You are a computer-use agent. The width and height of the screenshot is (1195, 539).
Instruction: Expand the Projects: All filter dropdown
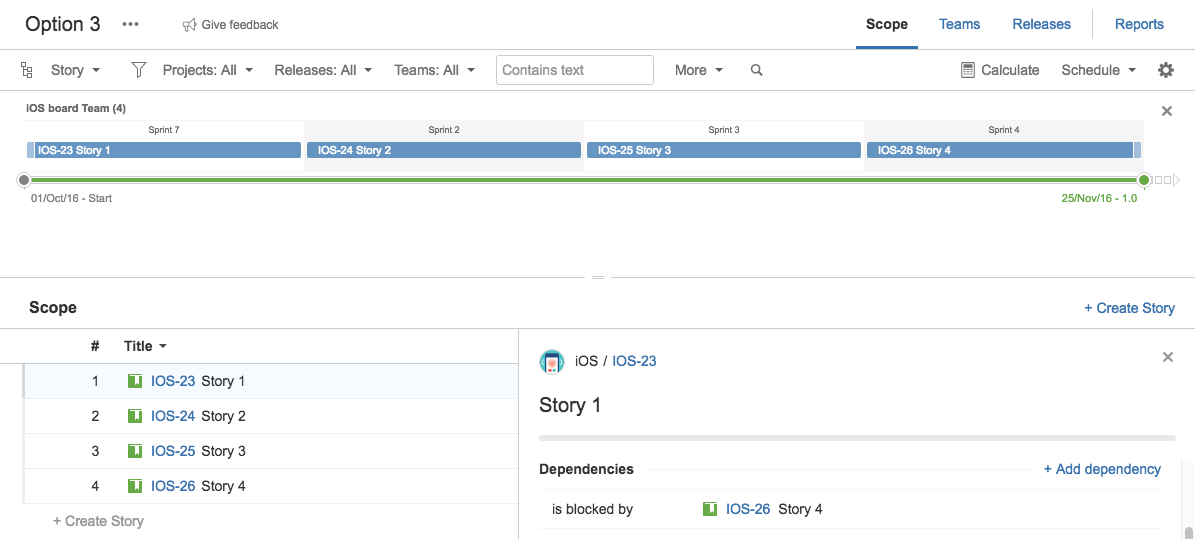(x=207, y=70)
